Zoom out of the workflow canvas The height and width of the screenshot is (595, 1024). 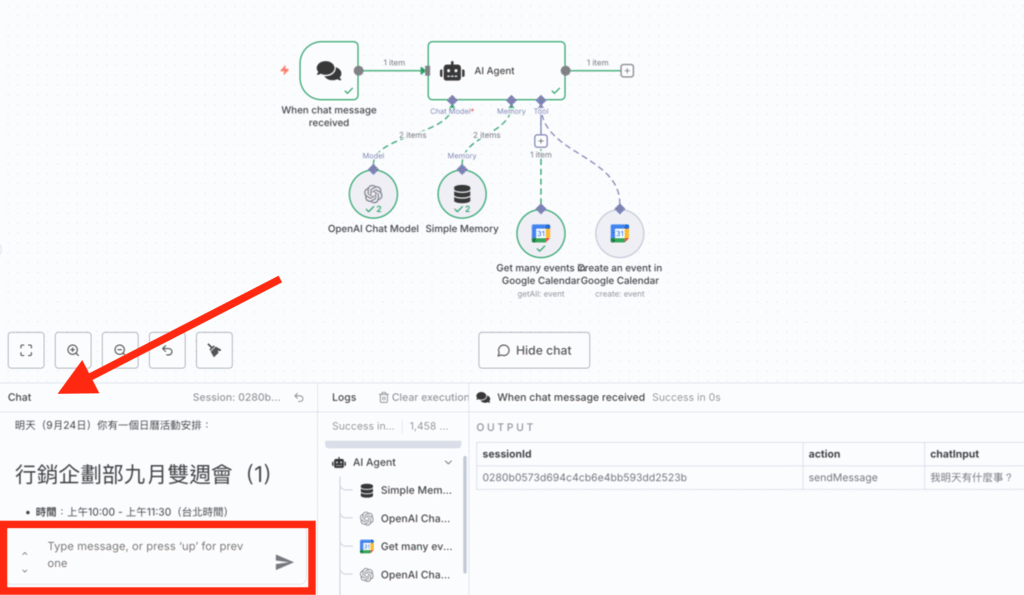click(x=120, y=350)
